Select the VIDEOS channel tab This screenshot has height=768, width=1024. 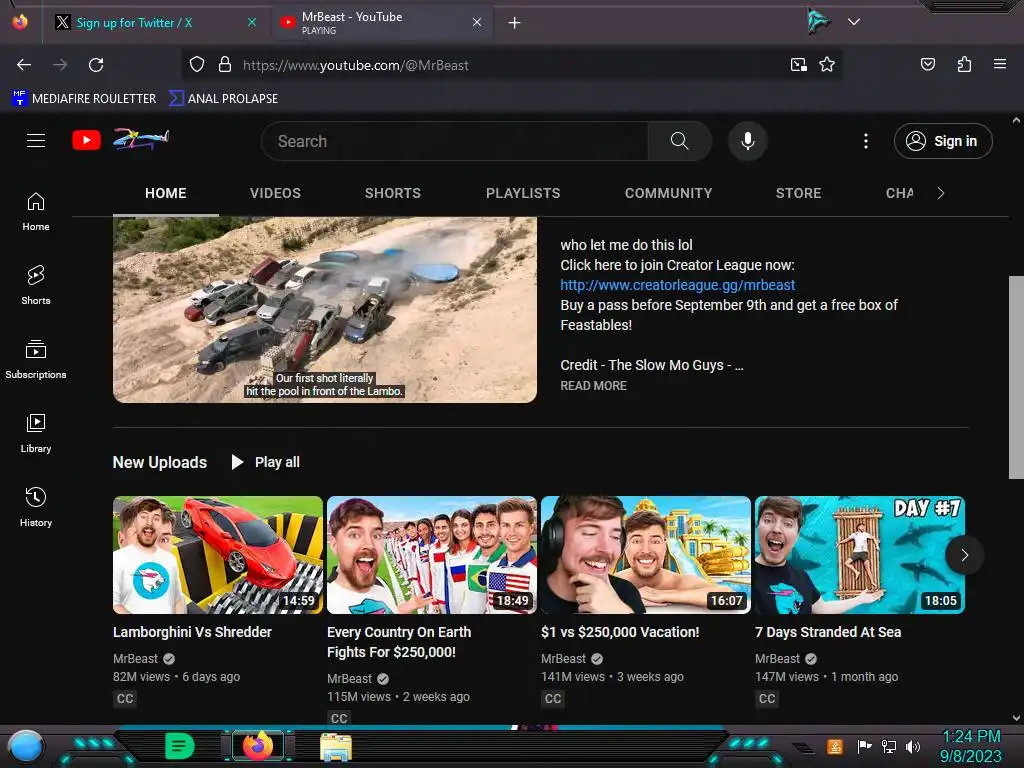[x=275, y=193]
